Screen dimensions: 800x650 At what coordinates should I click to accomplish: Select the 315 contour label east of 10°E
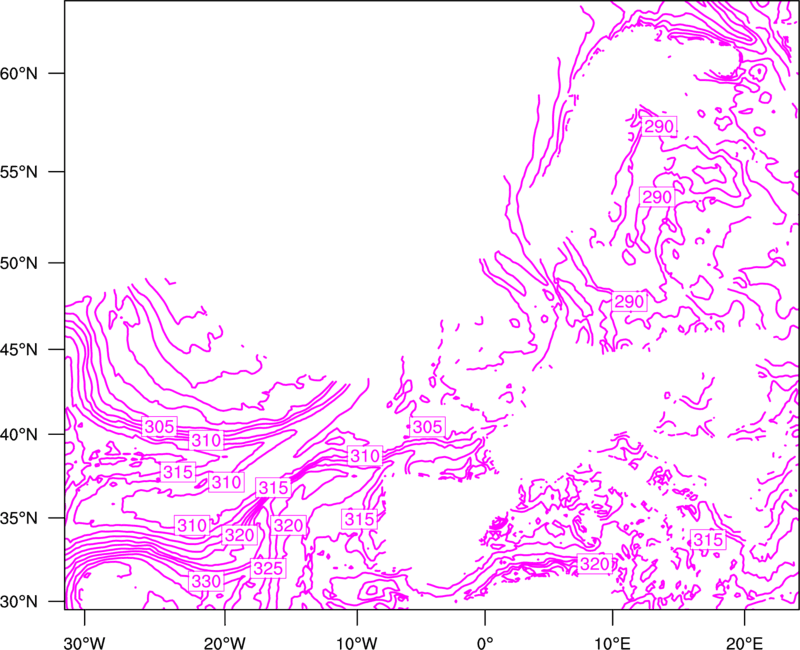[708, 539]
